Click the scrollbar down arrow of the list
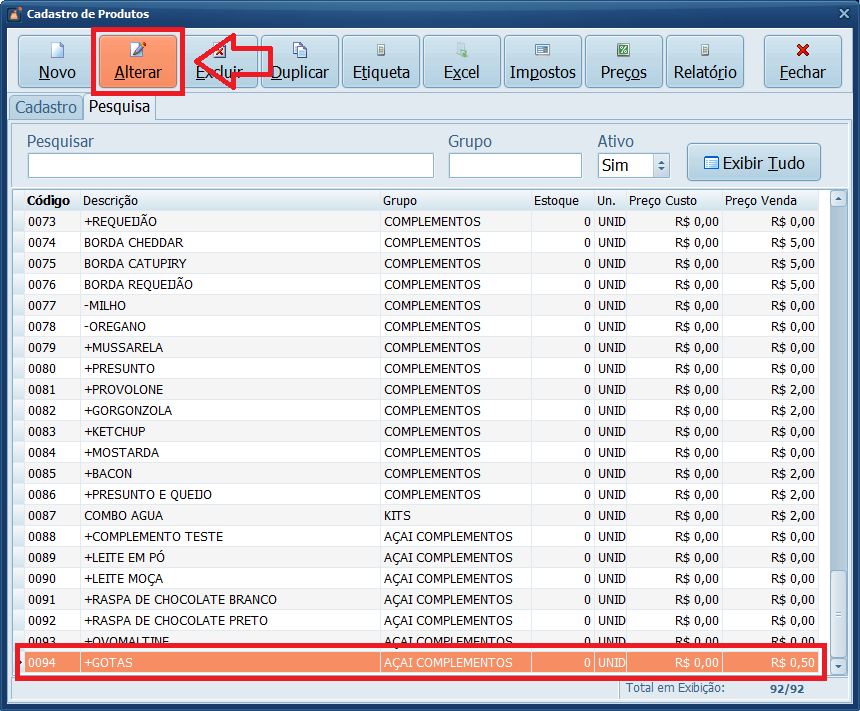Viewport: 860px width, 711px height. tap(838, 666)
